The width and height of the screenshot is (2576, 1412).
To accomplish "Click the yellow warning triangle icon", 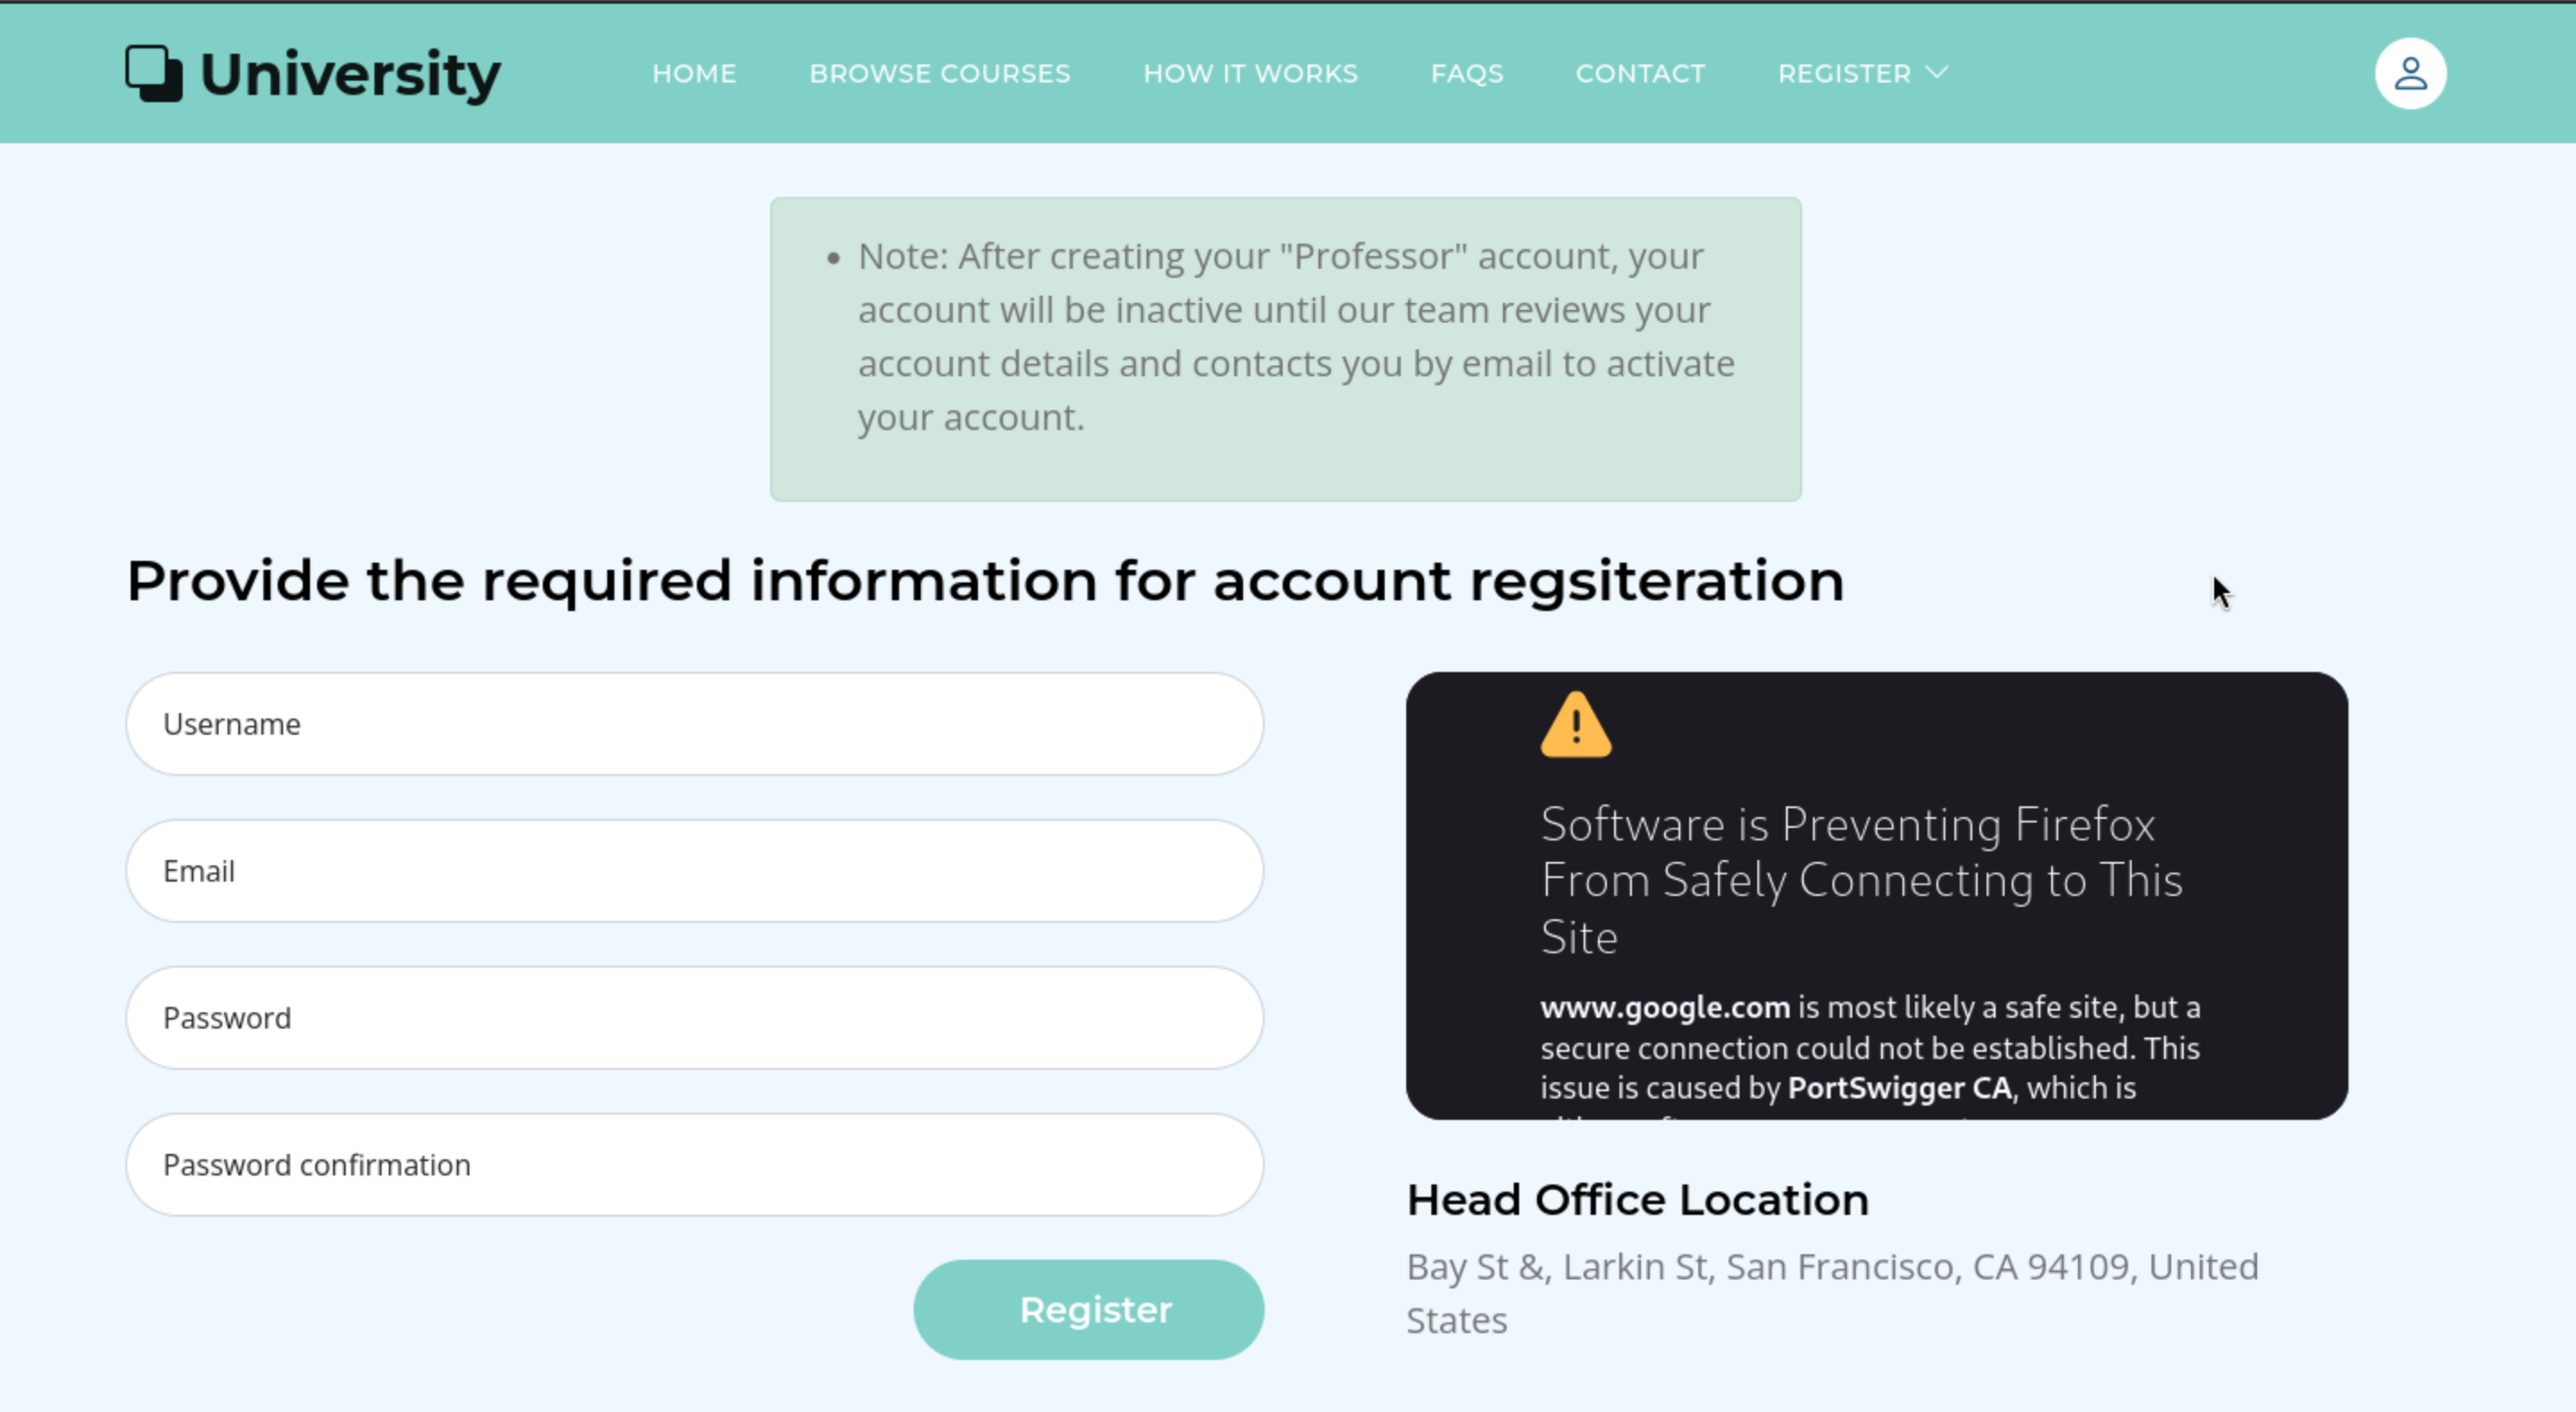I will [1576, 726].
